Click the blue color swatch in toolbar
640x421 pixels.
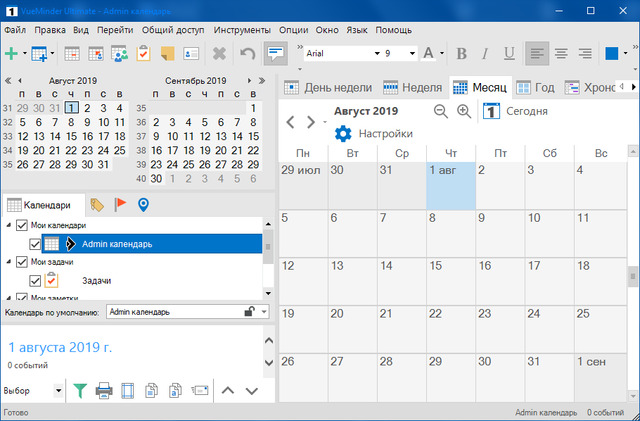tap(611, 53)
